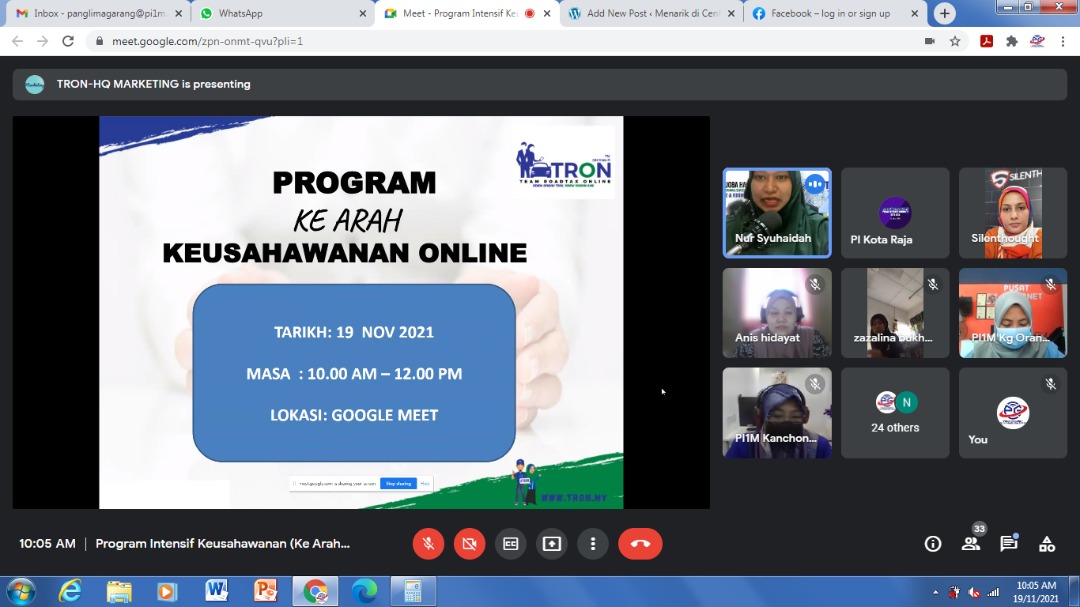Open a new Chrome tab

click(944, 14)
